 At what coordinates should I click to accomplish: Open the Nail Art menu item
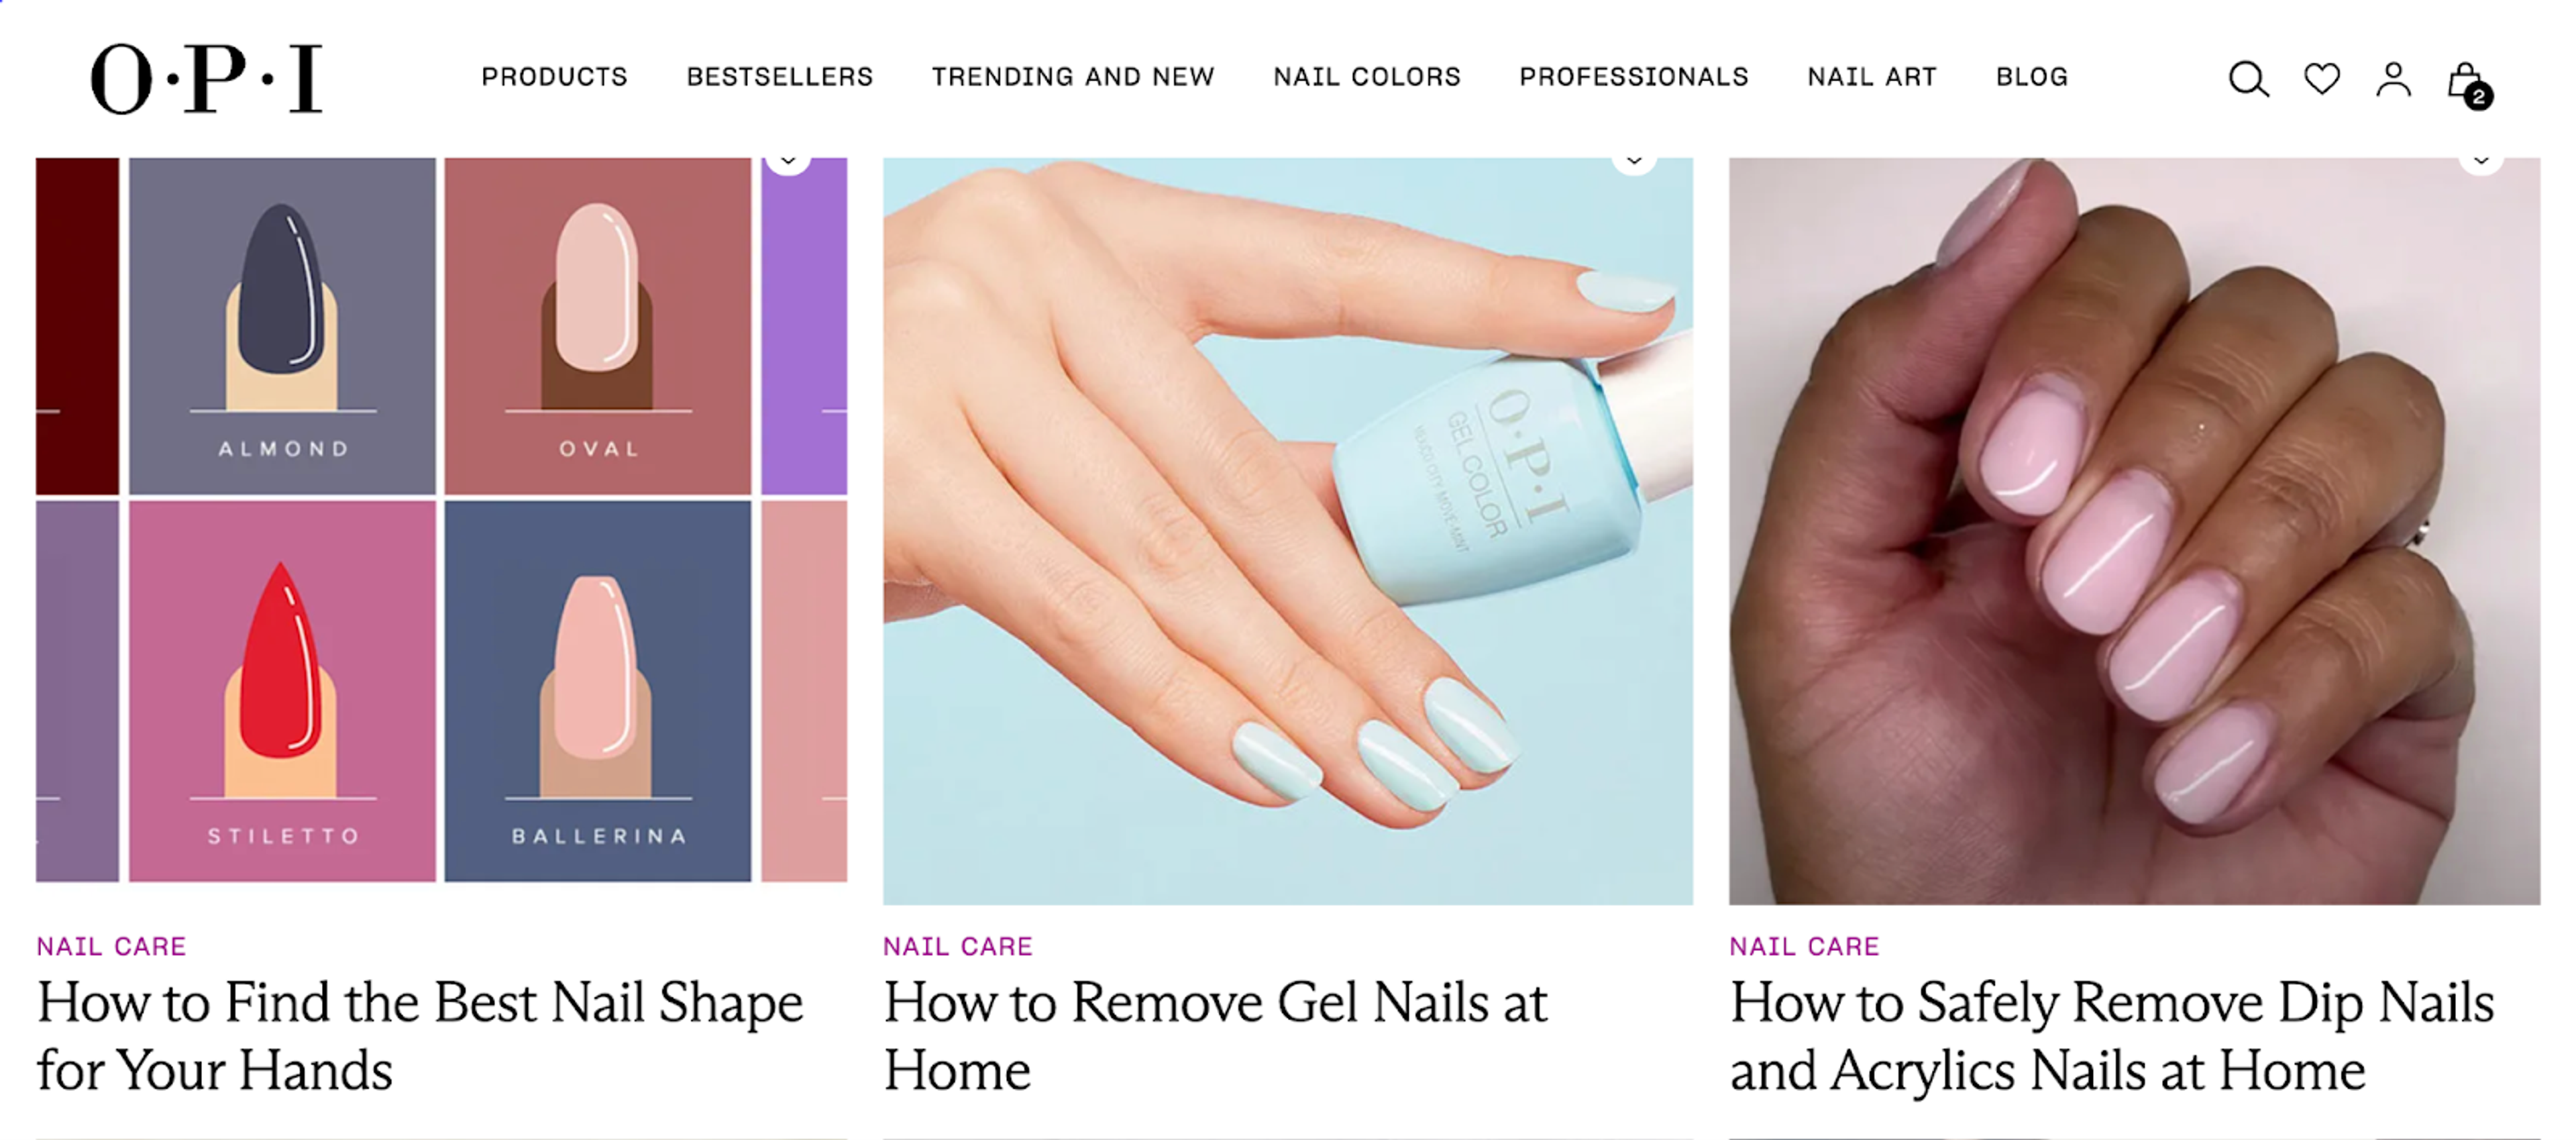[1872, 77]
